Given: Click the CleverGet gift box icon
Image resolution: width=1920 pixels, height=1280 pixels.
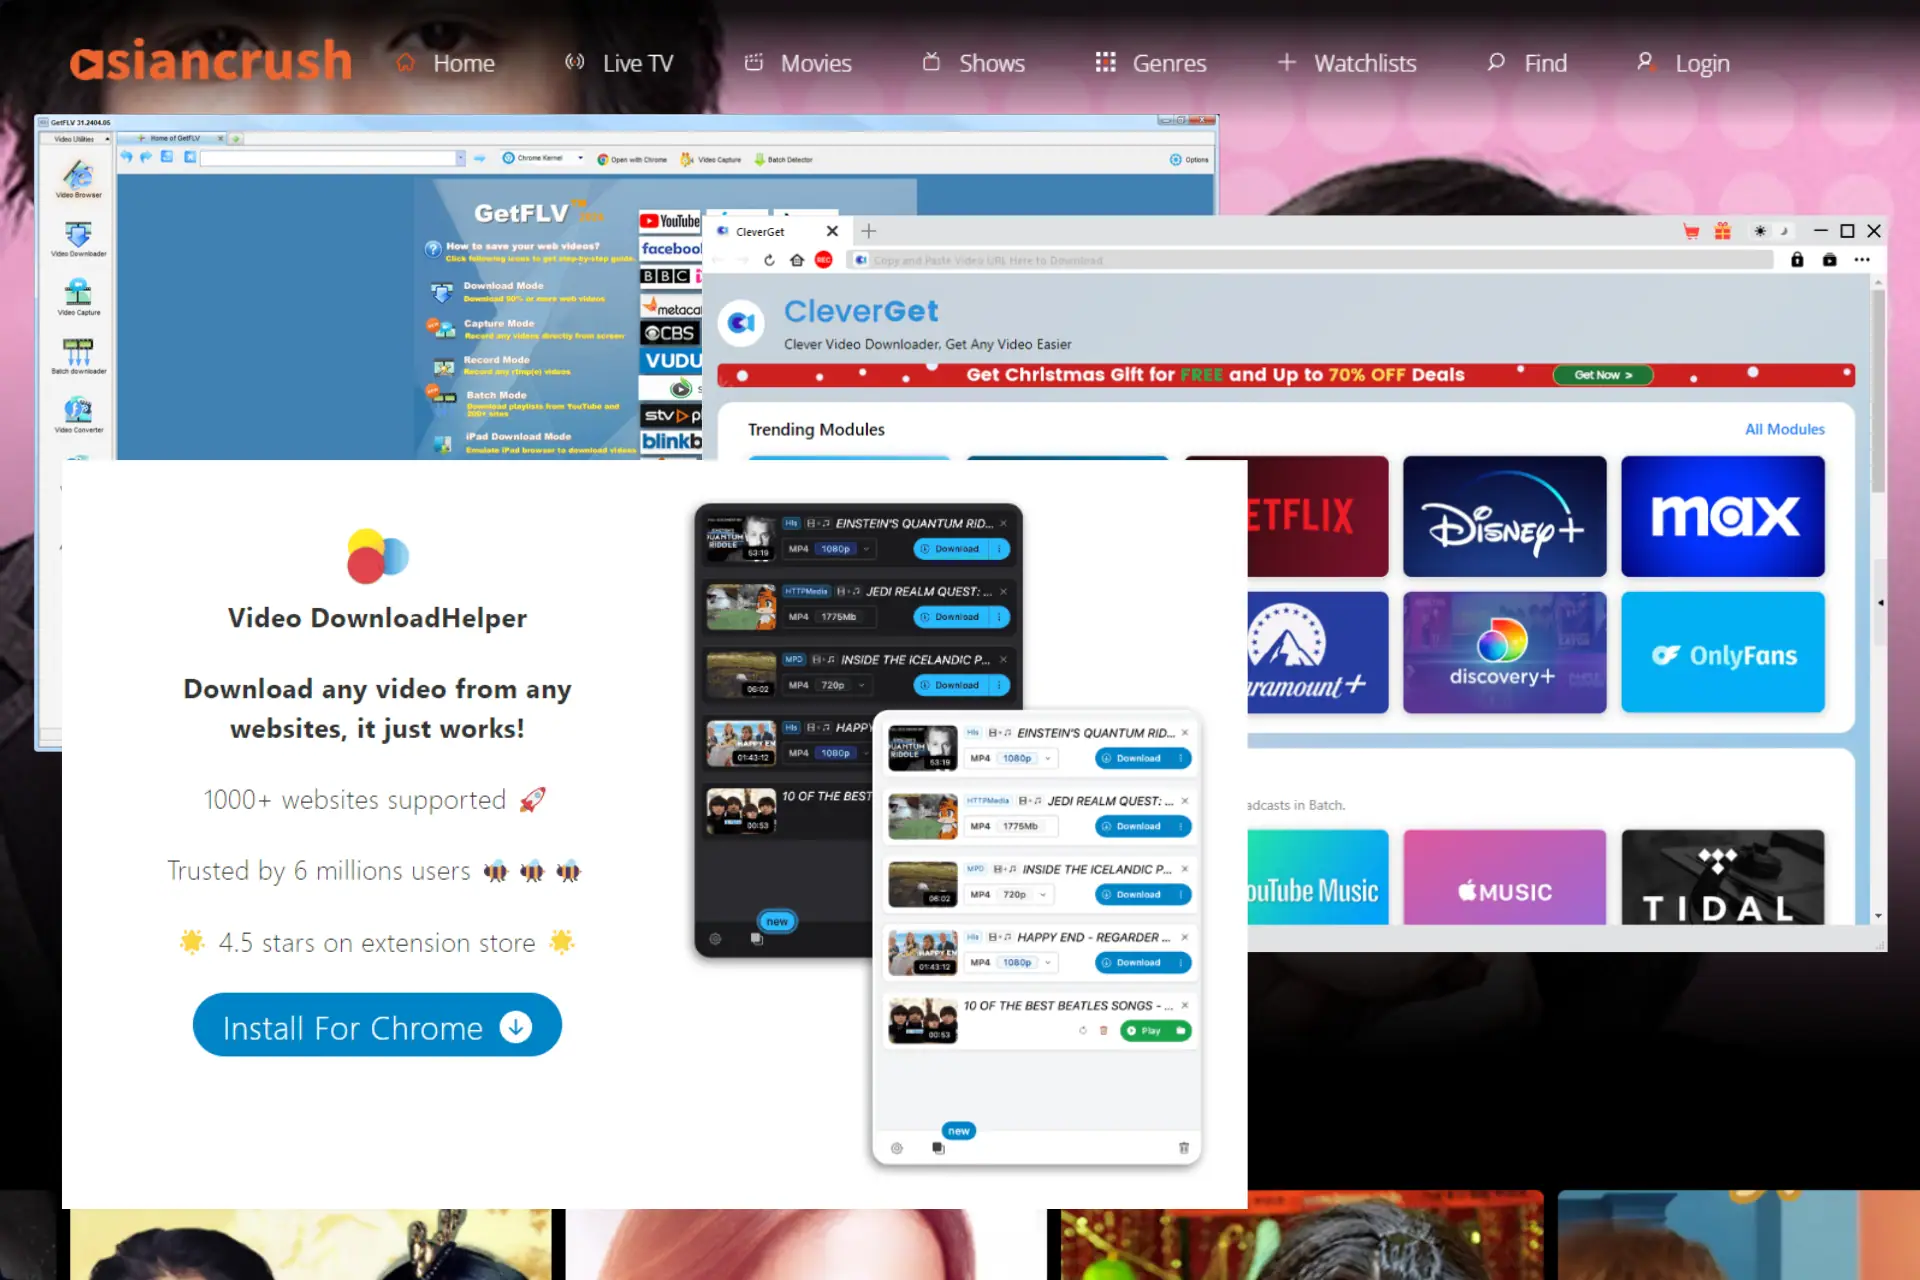Looking at the screenshot, I should pyautogui.click(x=1723, y=231).
